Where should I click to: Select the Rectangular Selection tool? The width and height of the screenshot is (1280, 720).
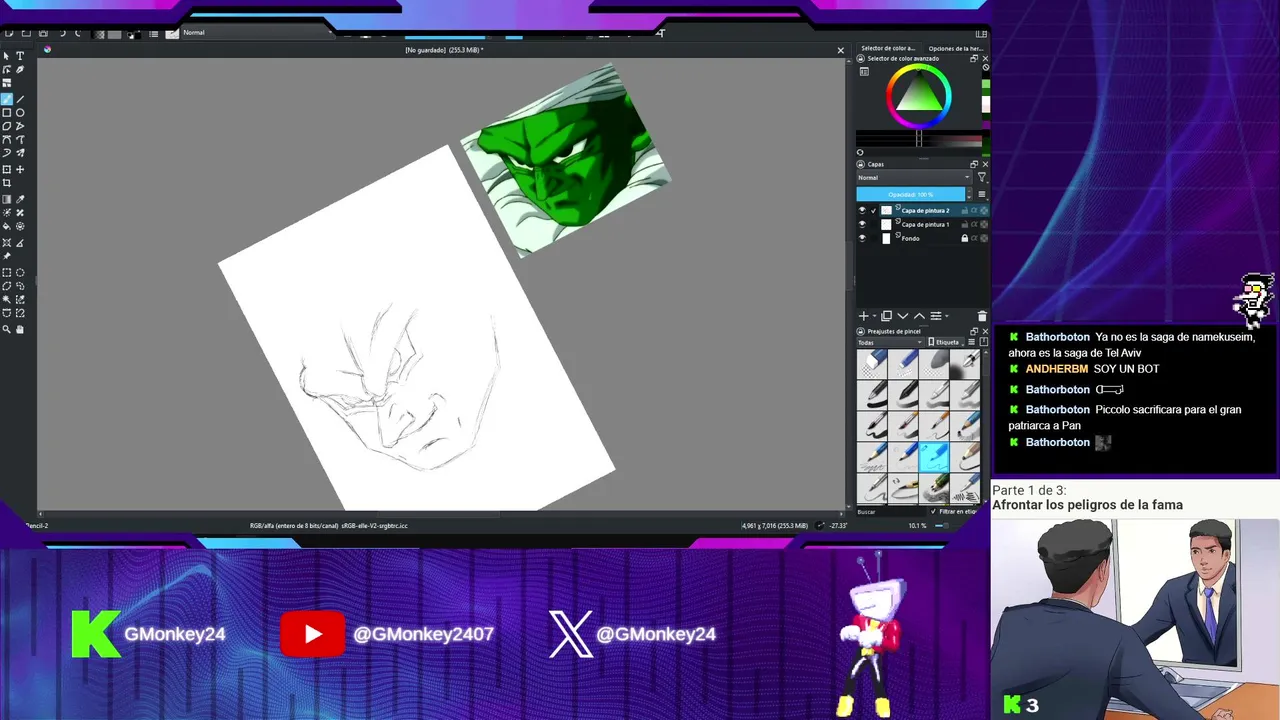coord(7,272)
